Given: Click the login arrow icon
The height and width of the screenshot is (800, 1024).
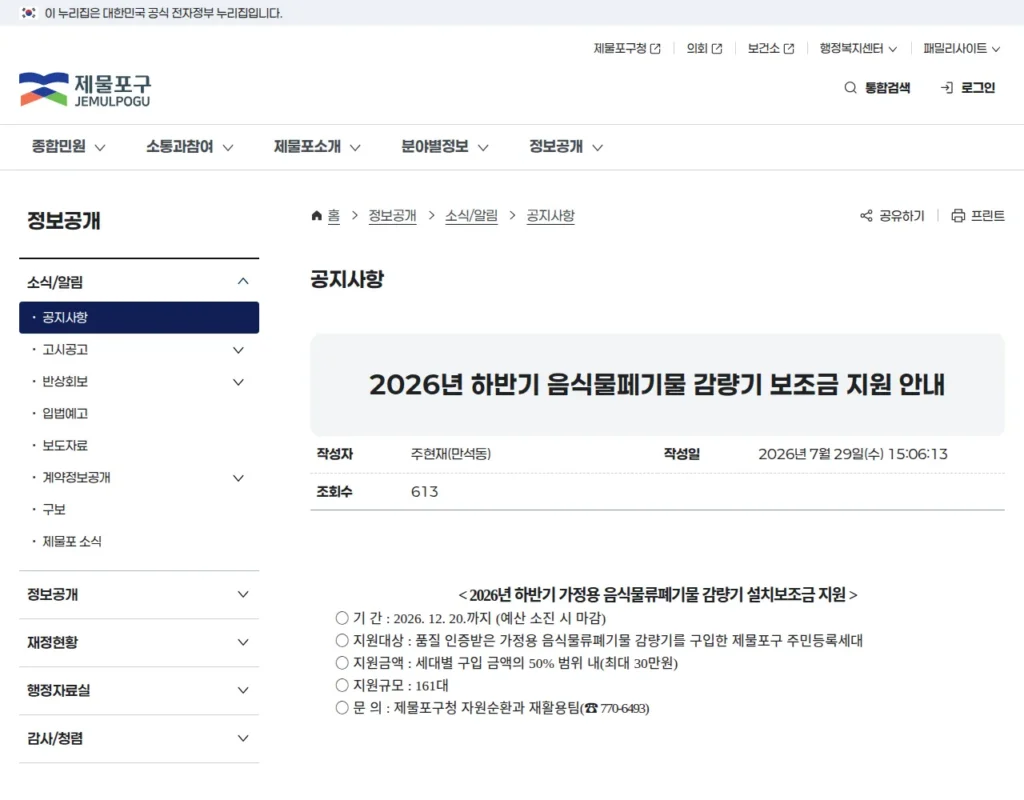Looking at the screenshot, I should [x=946, y=88].
